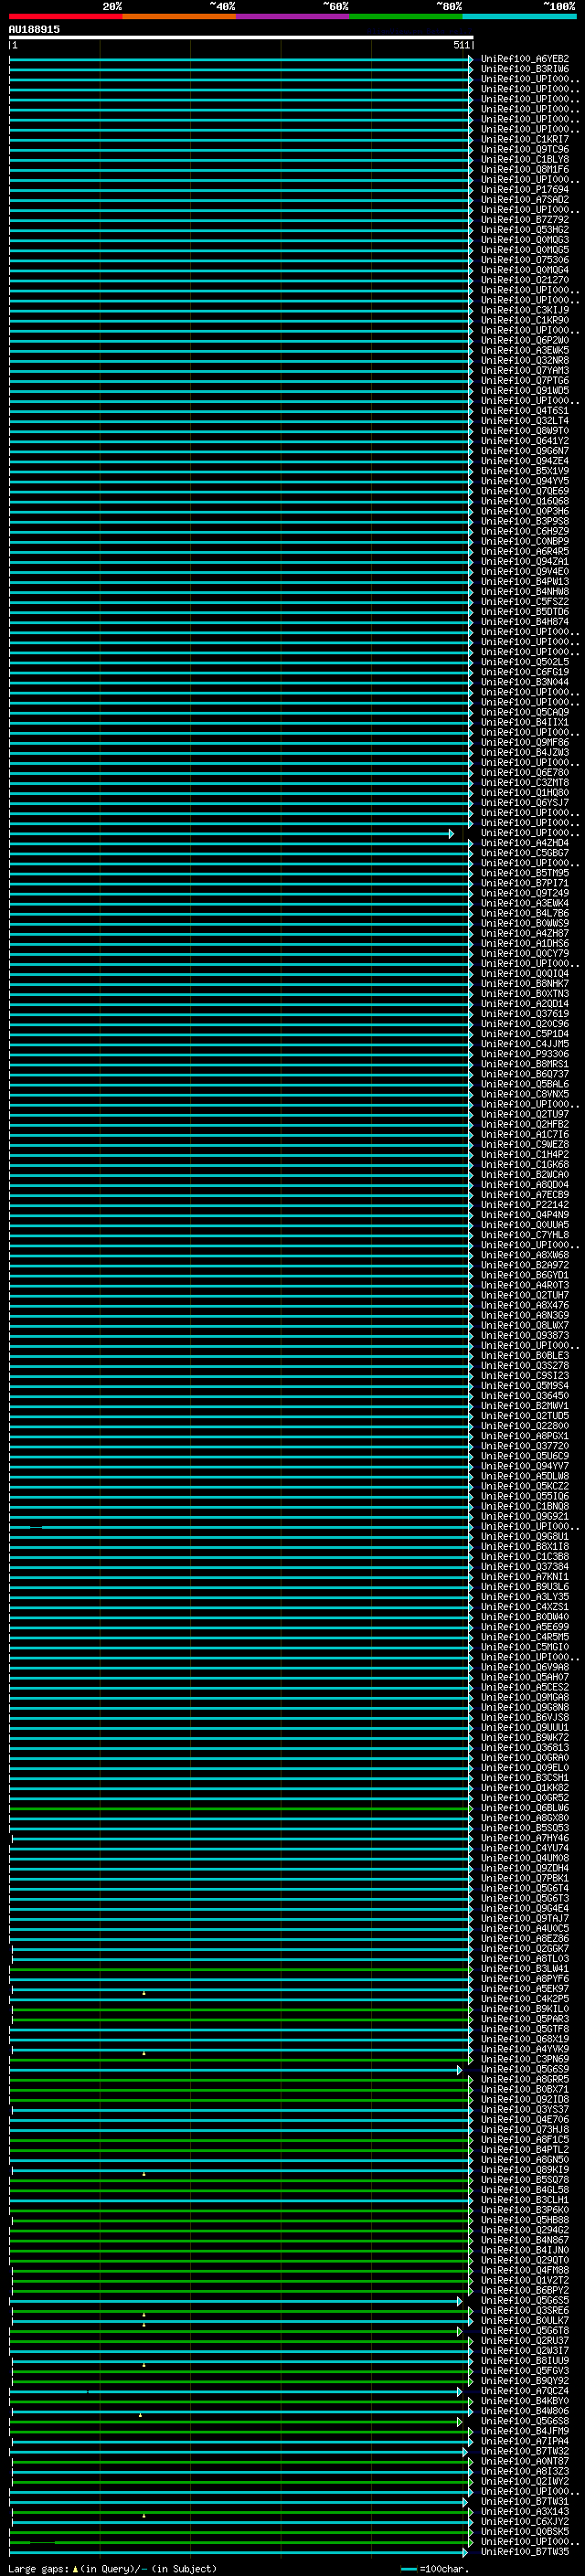This screenshot has height=2576, width=585.
Task: Click the UniRef100_Q6P2W0 label
Action: coord(525,340)
